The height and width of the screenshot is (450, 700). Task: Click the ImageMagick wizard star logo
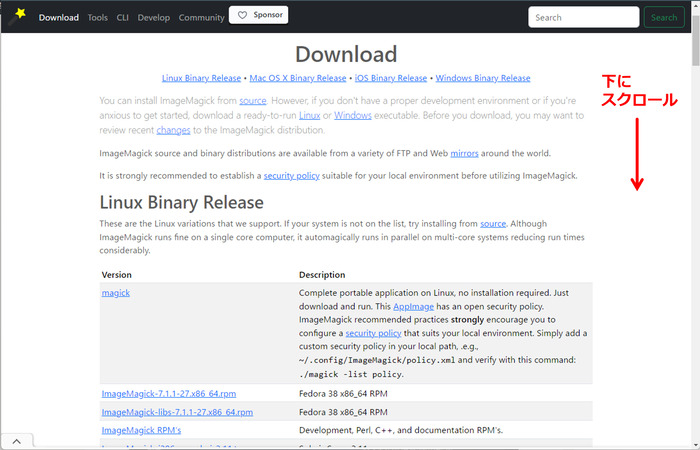17,17
